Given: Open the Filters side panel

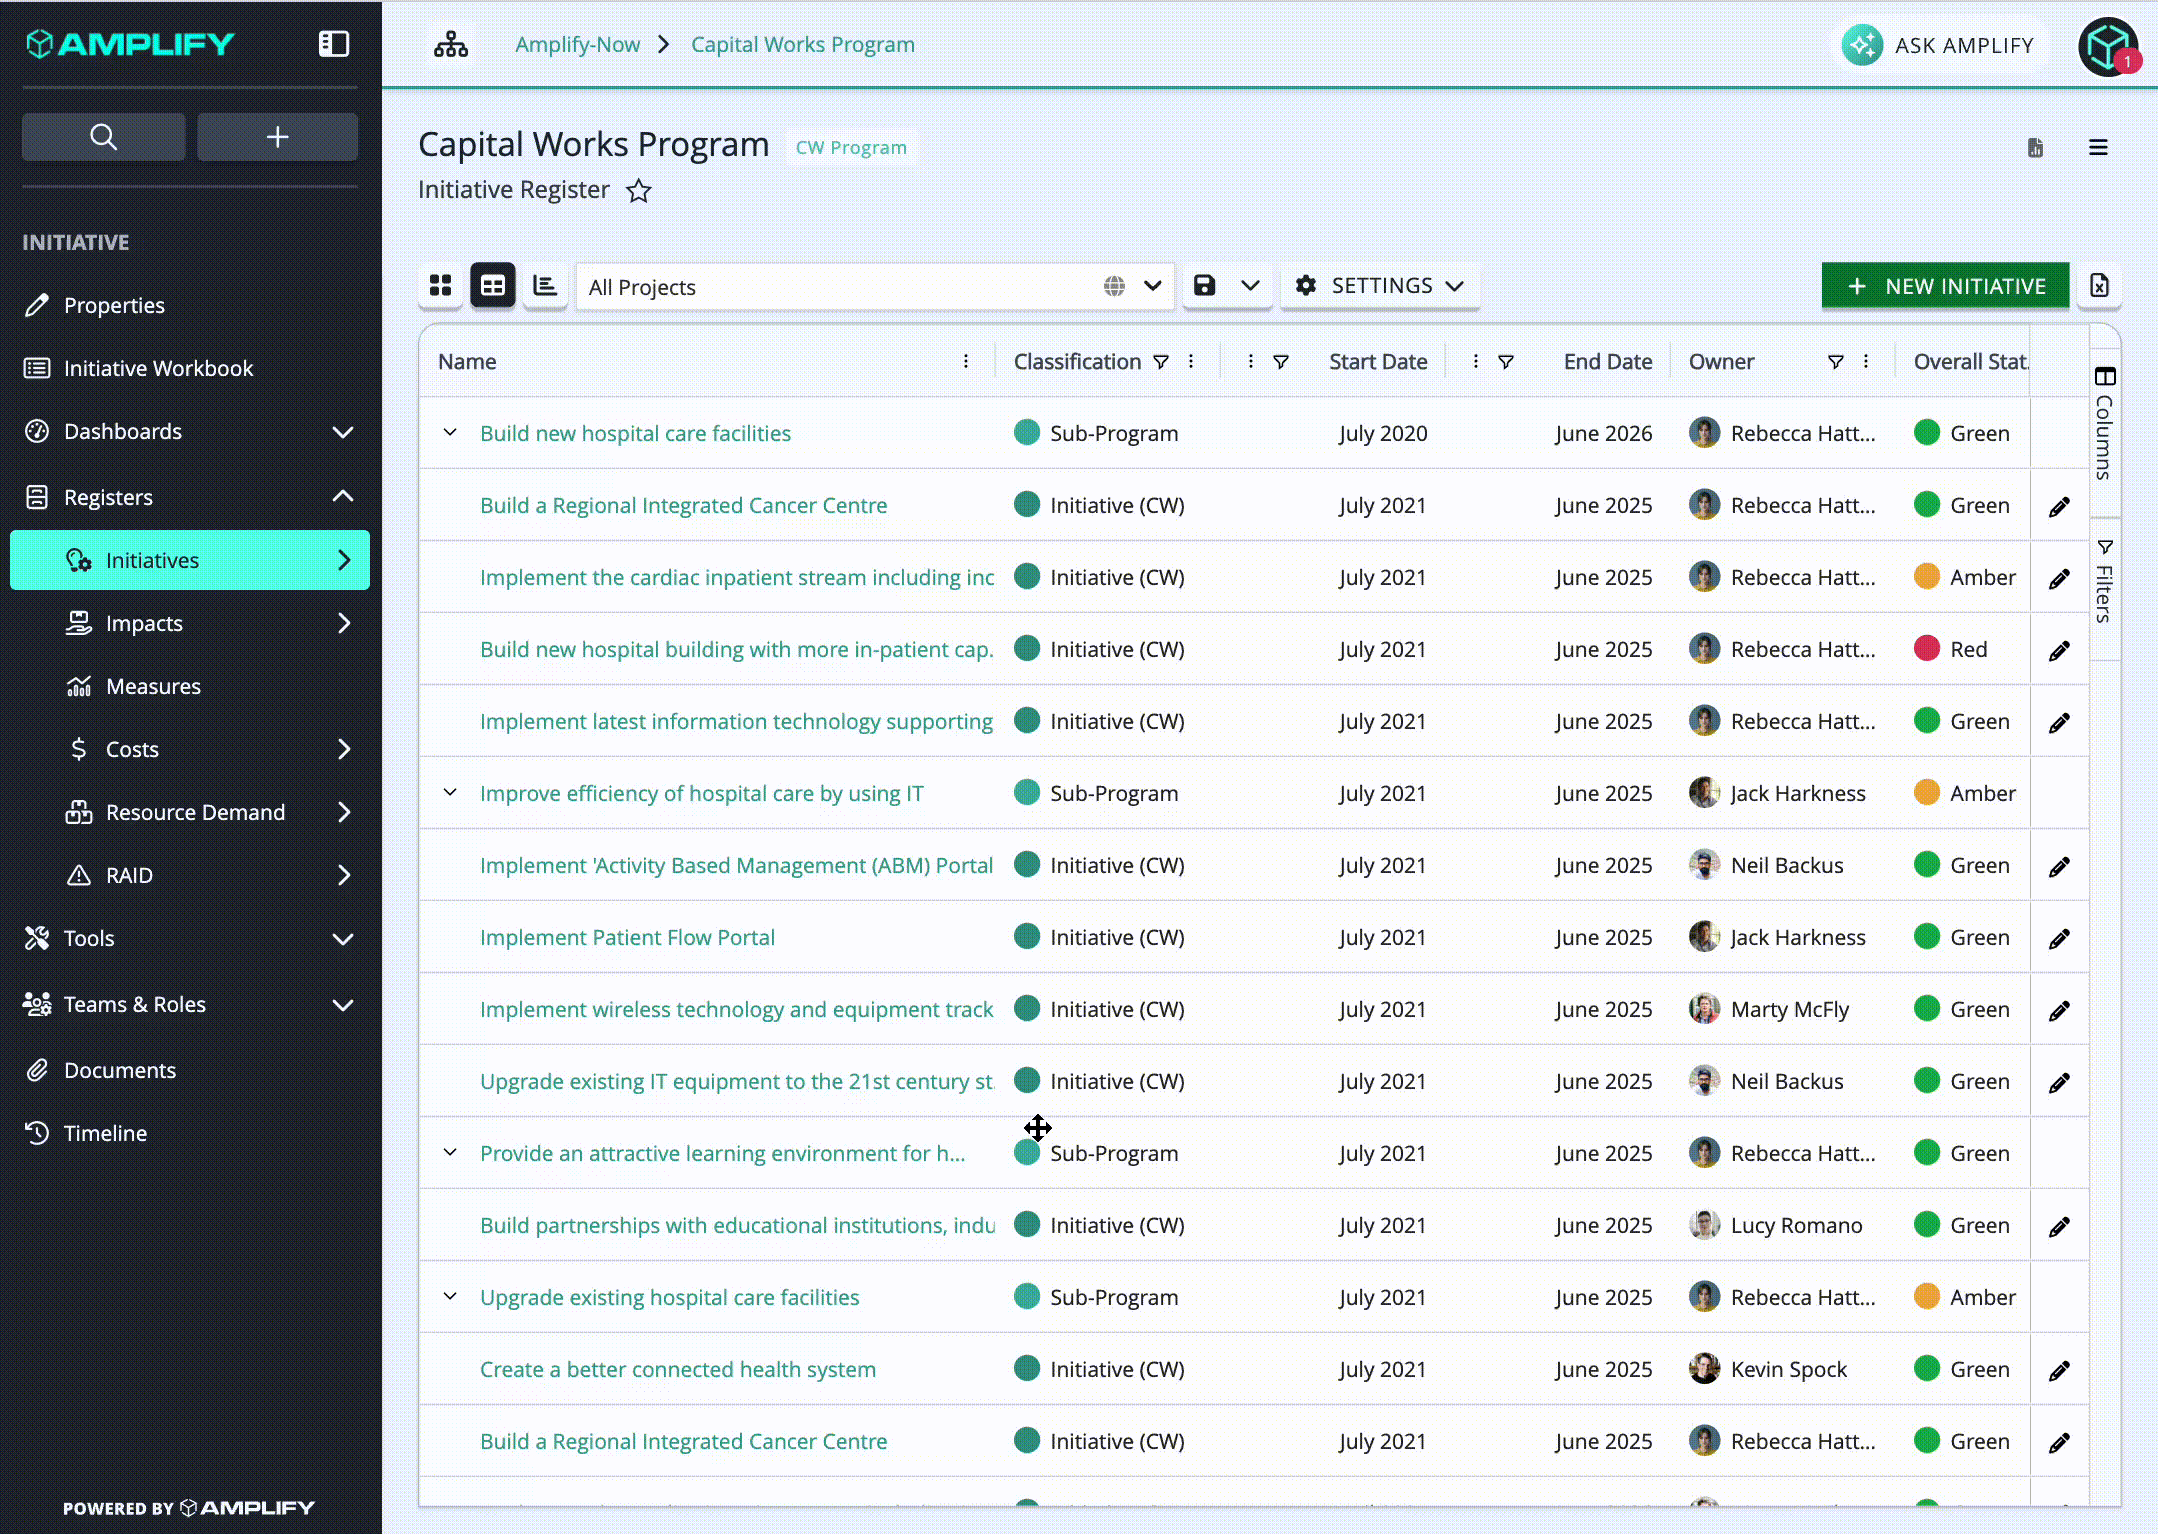Looking at the screenshot, I should (x=2104, y=580).
